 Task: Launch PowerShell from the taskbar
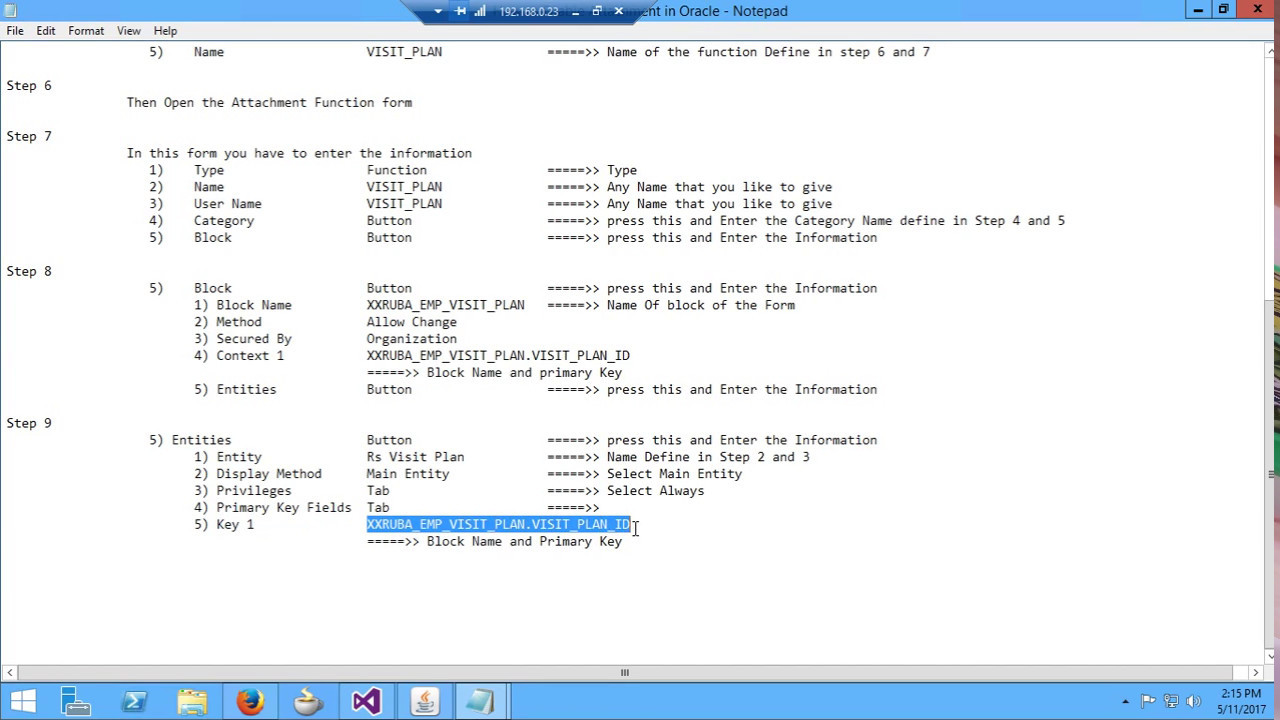[134, 701]
